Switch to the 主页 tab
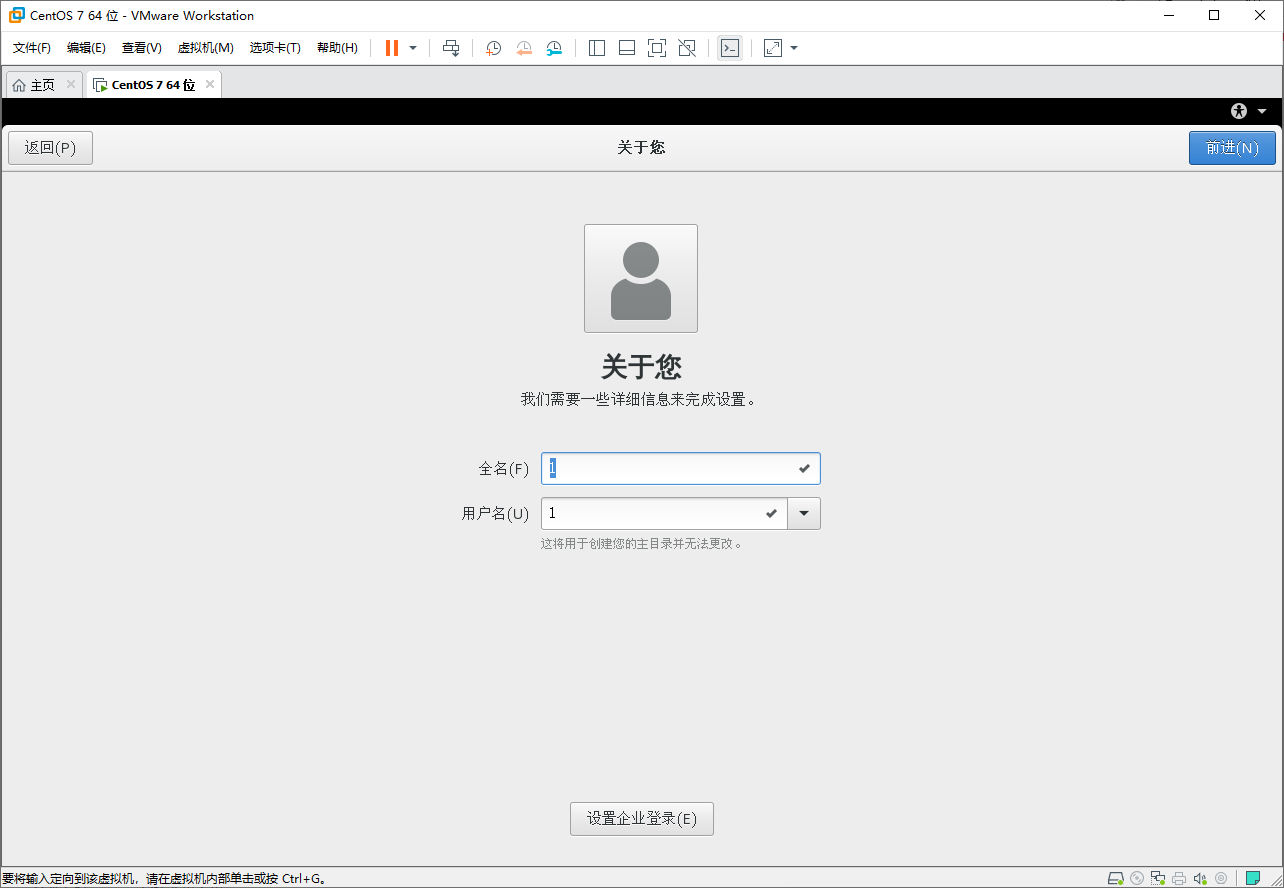This screenshot has height=888, width=1284. coord(42,85)
